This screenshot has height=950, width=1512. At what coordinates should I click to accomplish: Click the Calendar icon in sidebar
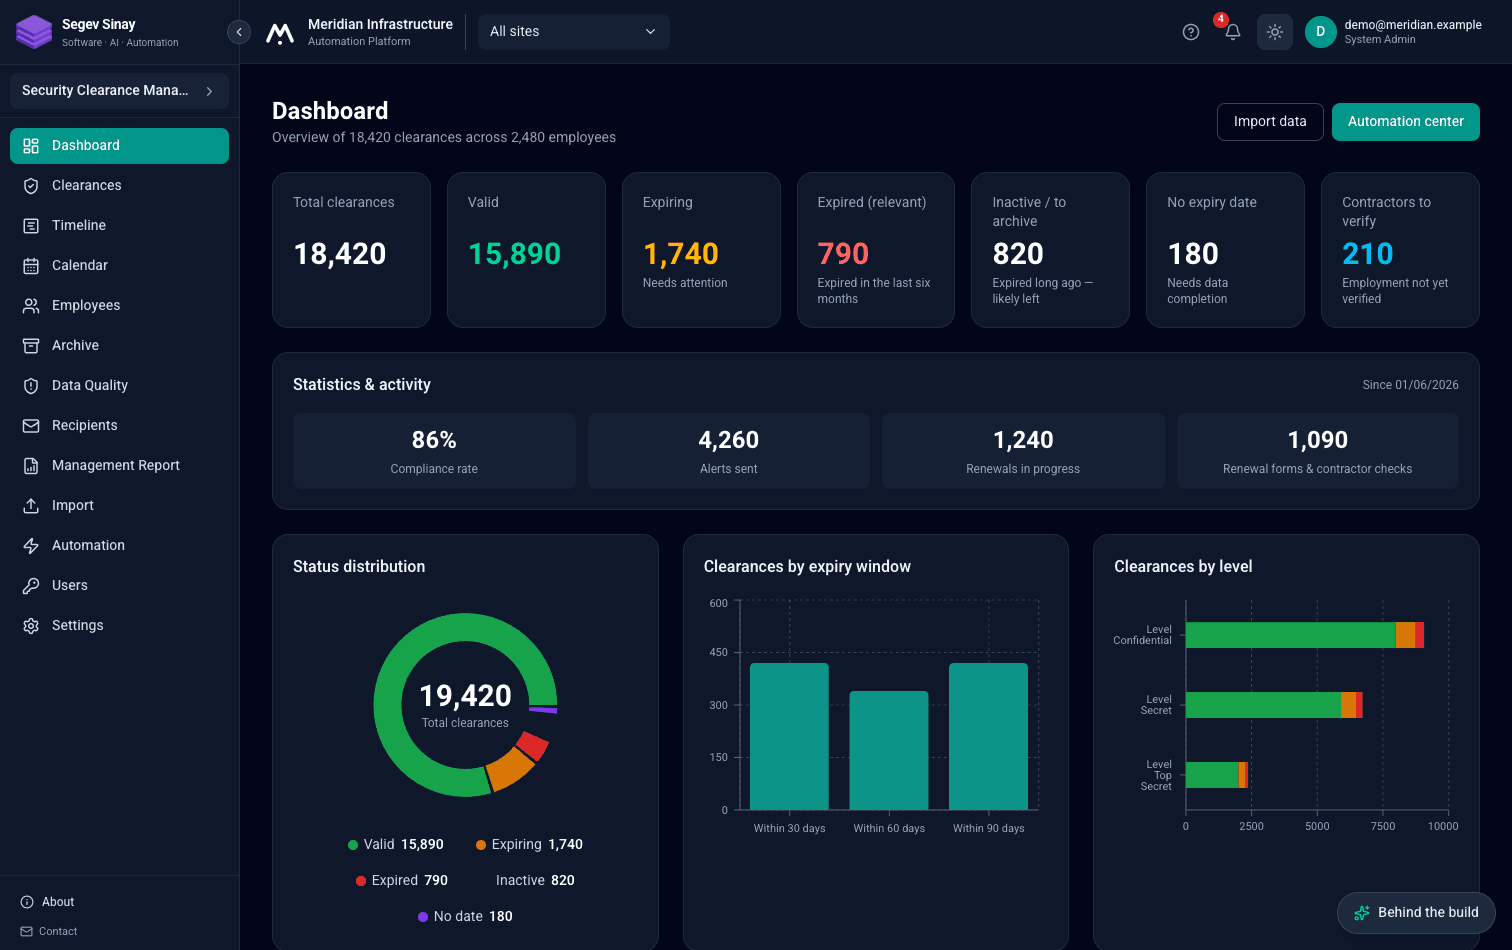point(31,266)
